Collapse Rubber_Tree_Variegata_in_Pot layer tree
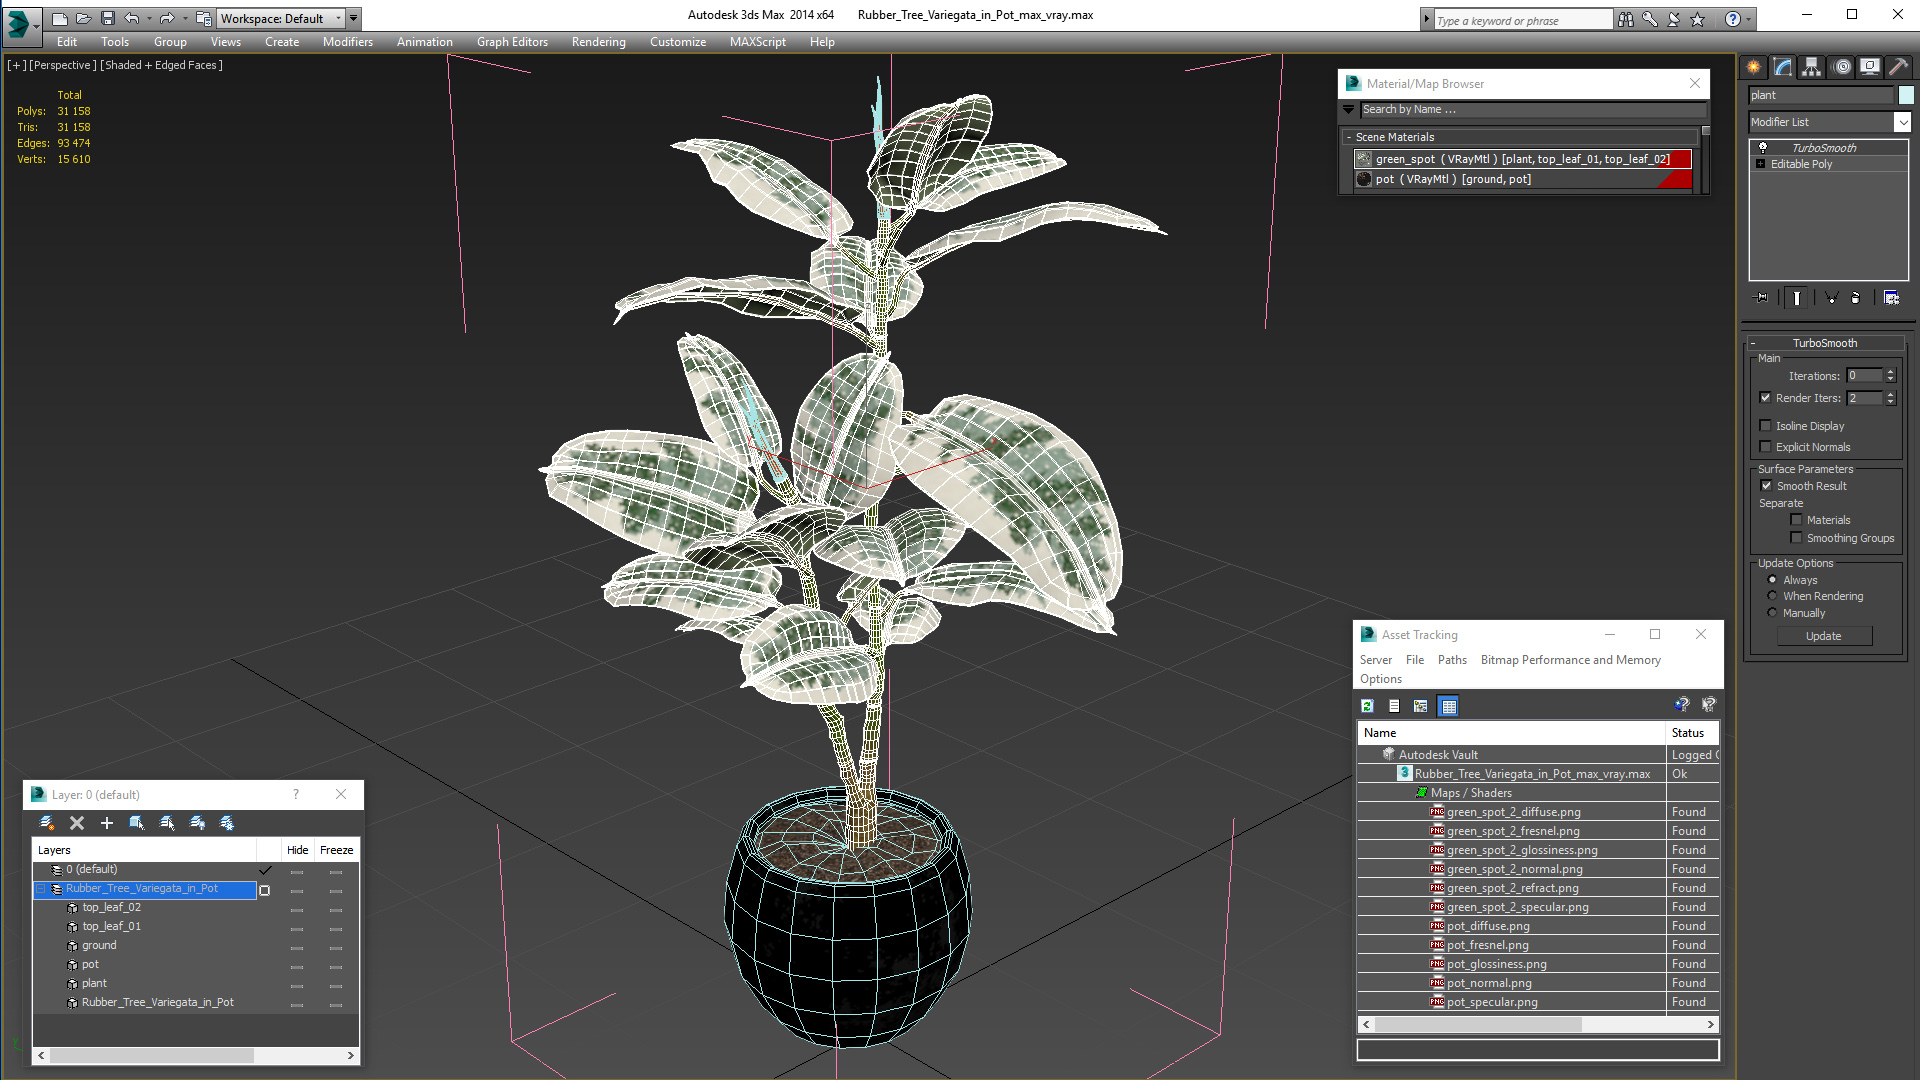1920x1080 pixels. 41,889
